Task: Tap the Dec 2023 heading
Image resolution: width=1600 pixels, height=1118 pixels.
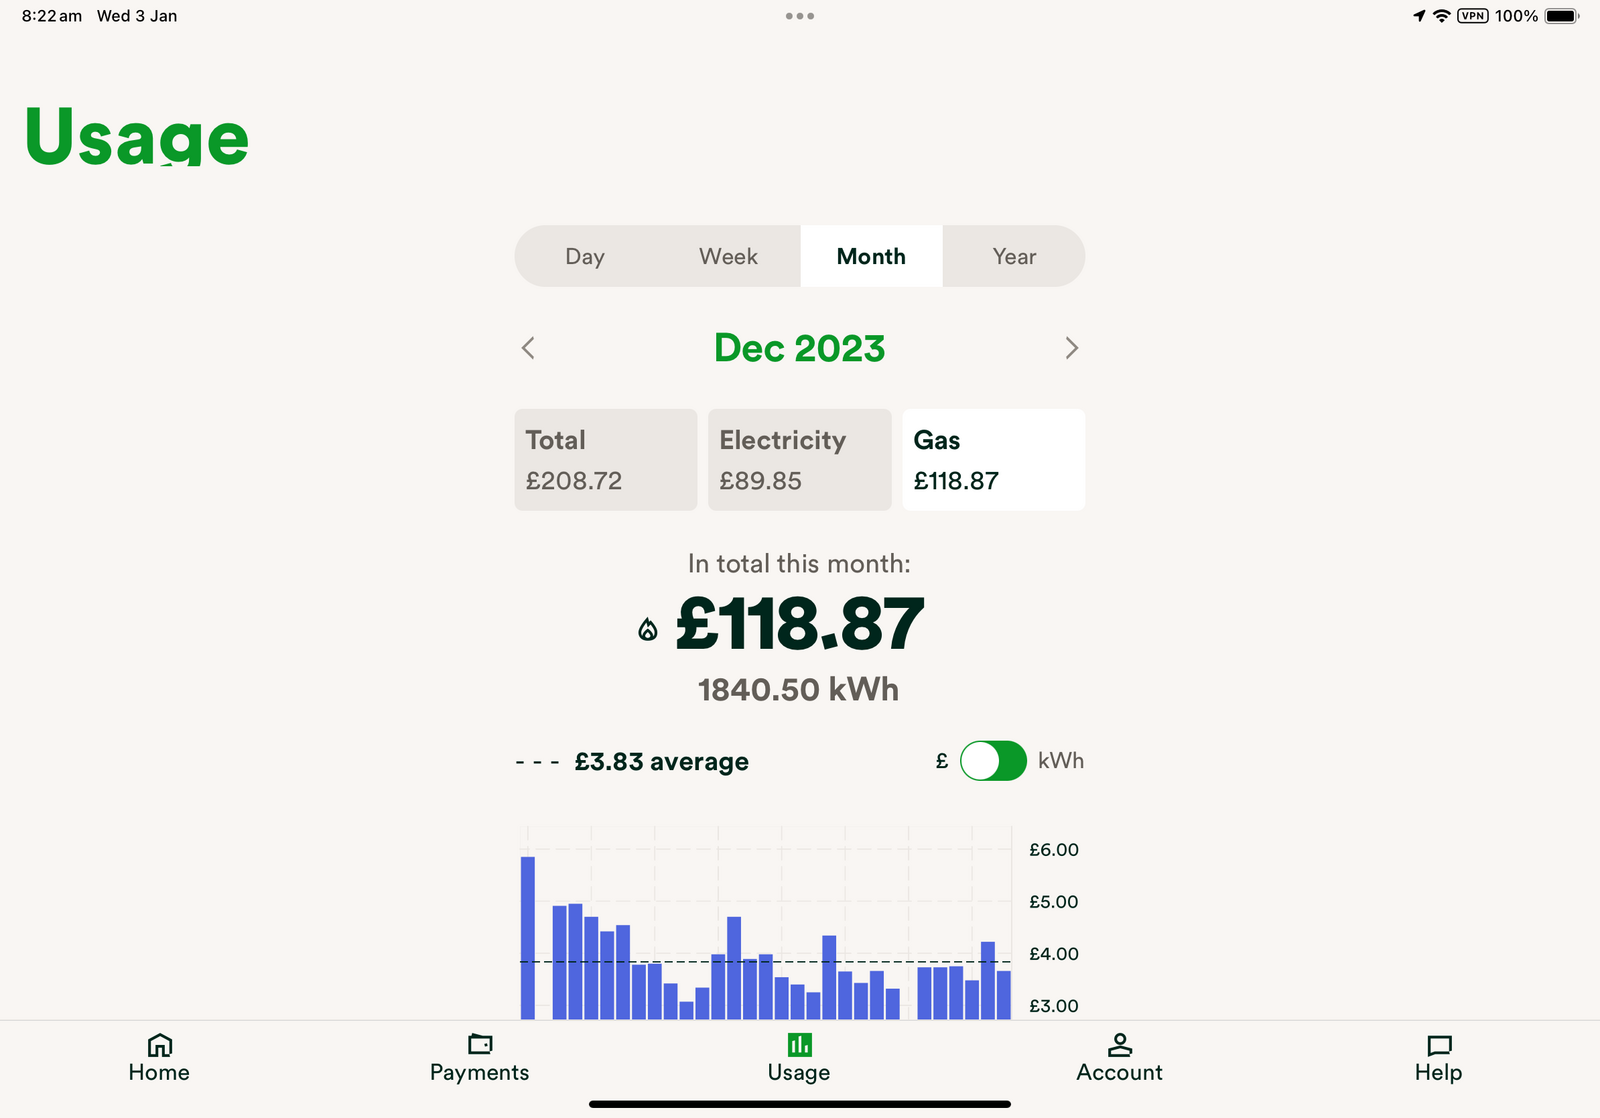Action: tap(799, 348)
